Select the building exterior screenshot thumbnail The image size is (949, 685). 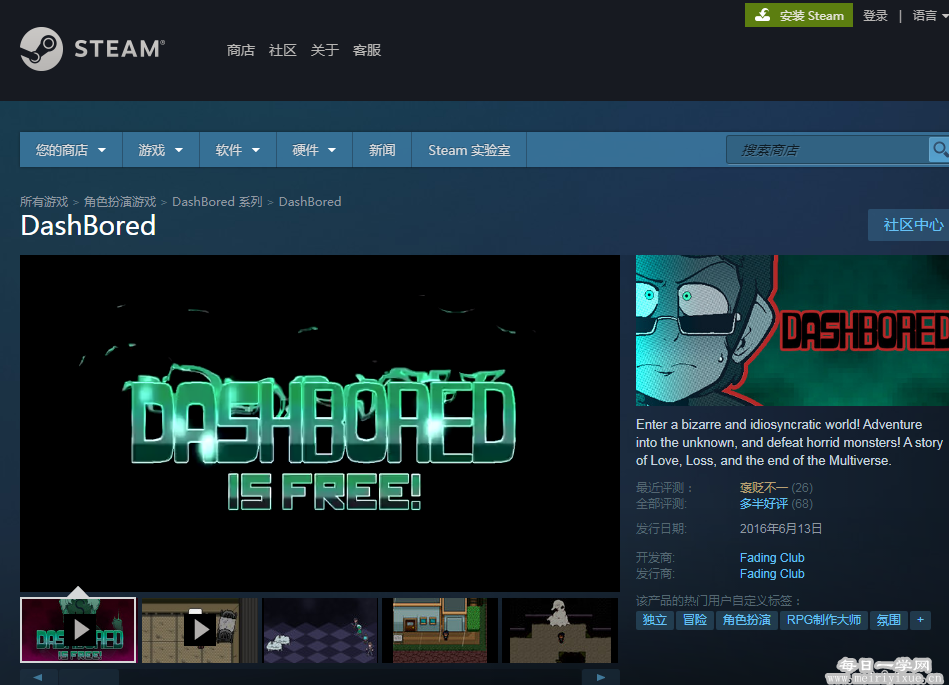point(440,630)
